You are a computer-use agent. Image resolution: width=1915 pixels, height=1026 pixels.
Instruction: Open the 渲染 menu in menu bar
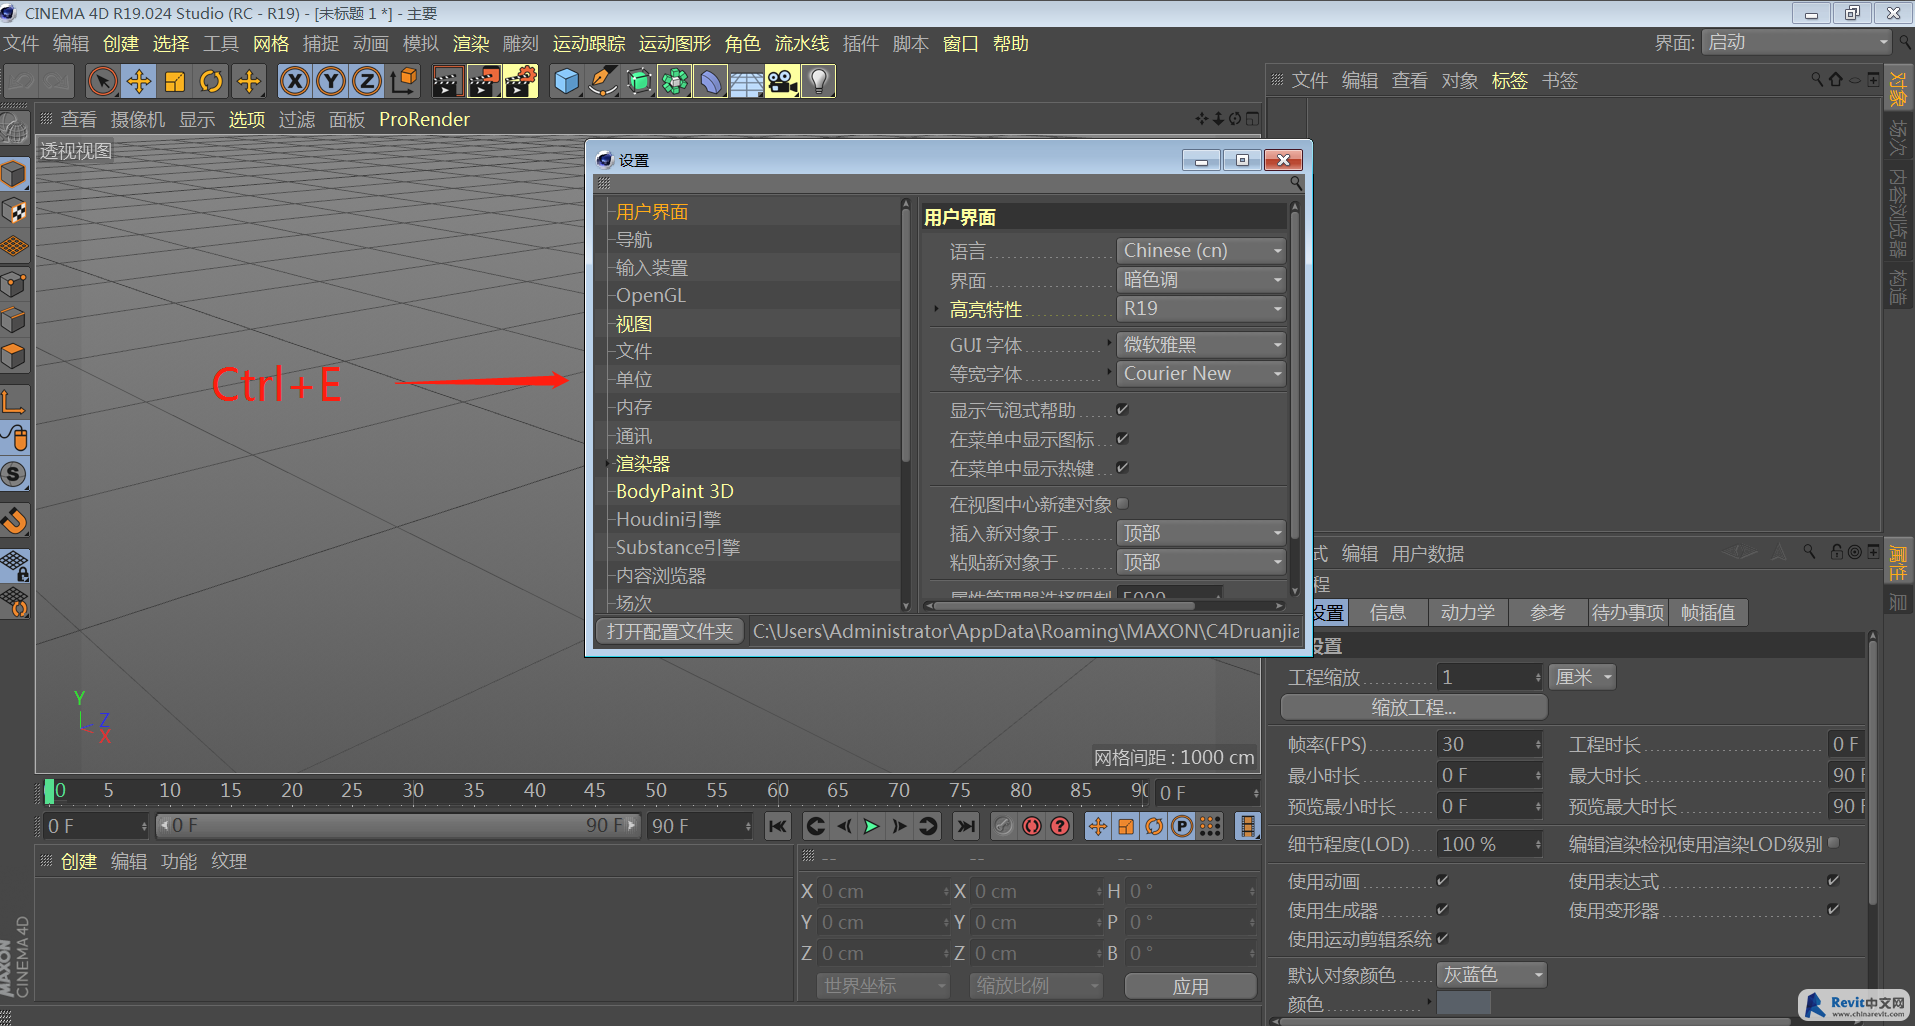pos(471,44)
